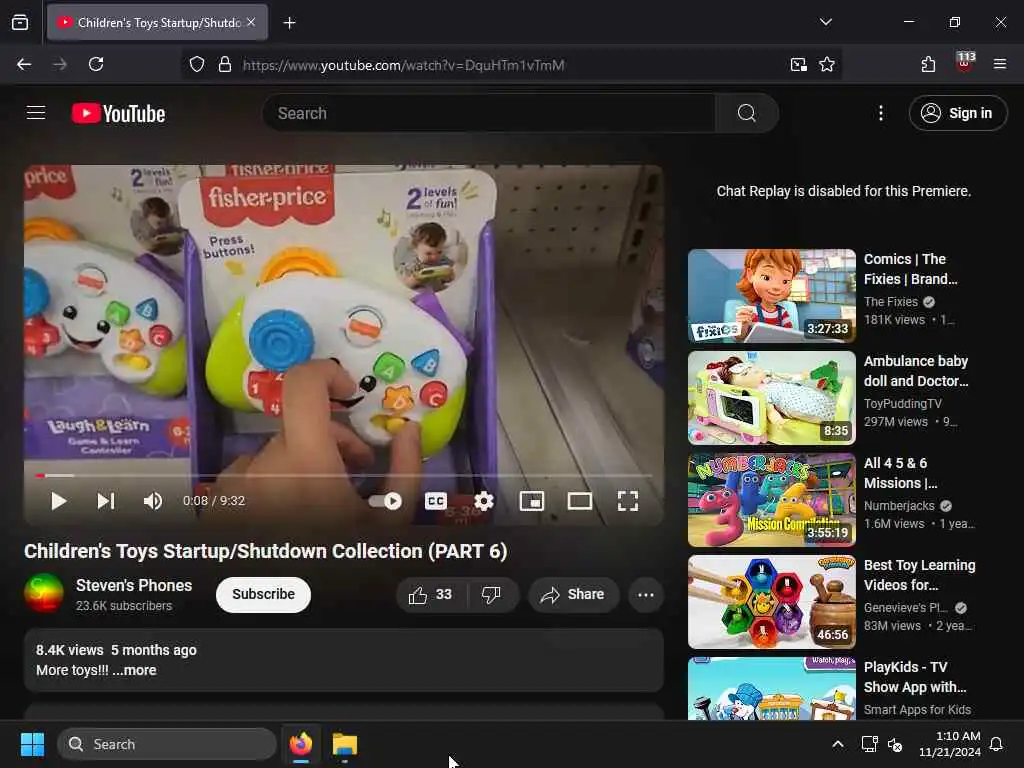
Task: View site security padlock info
Action: 225,65
